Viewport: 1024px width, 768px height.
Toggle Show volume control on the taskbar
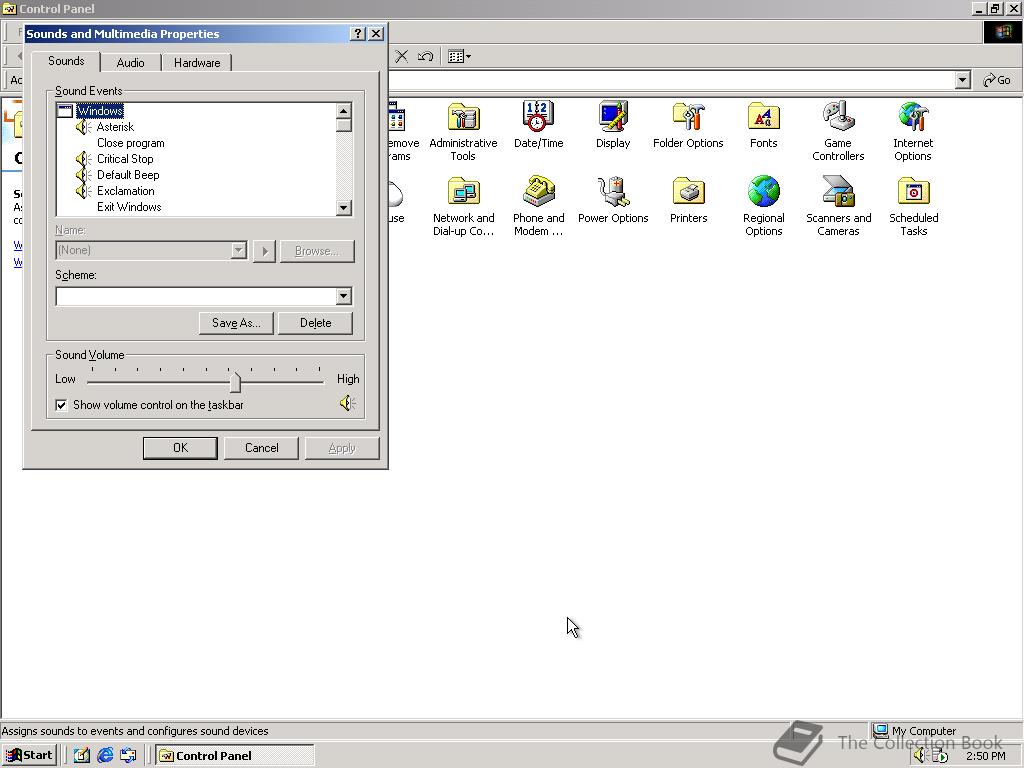61,405
